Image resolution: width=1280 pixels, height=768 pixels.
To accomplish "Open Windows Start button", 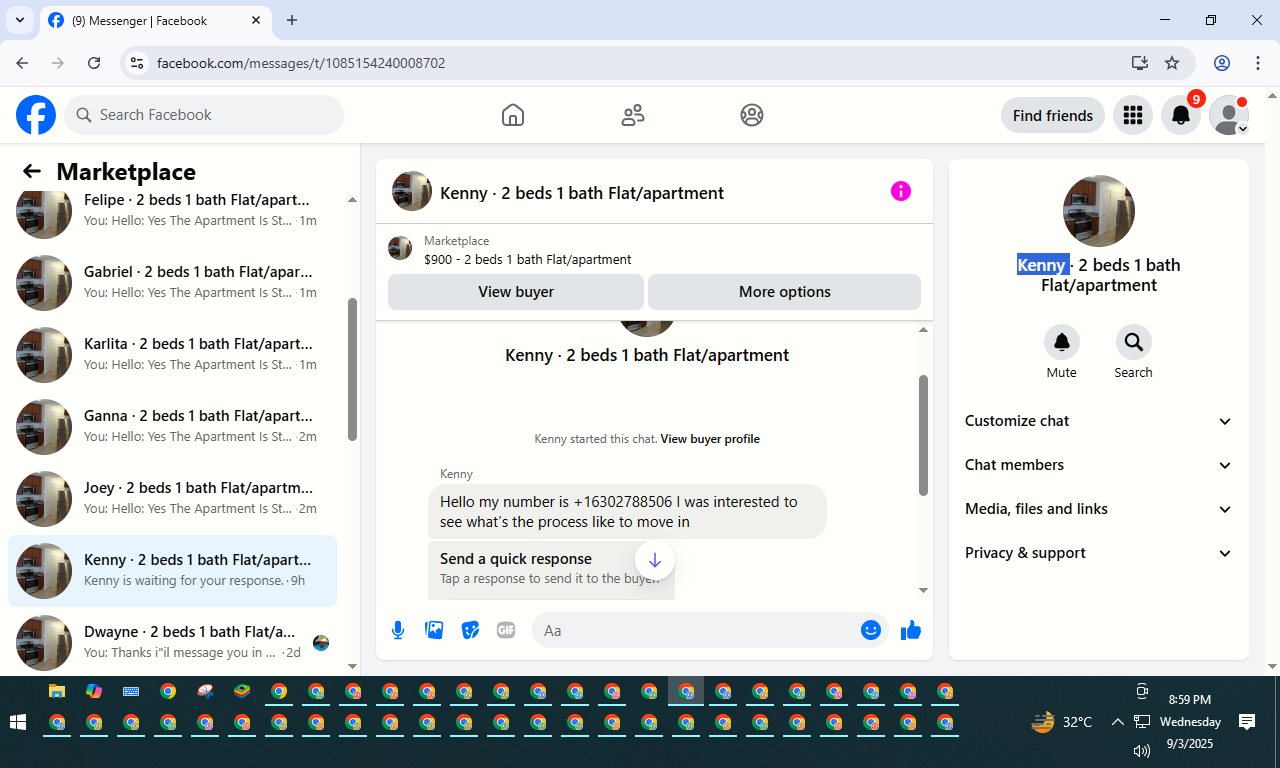I will (x=18, y=722).
